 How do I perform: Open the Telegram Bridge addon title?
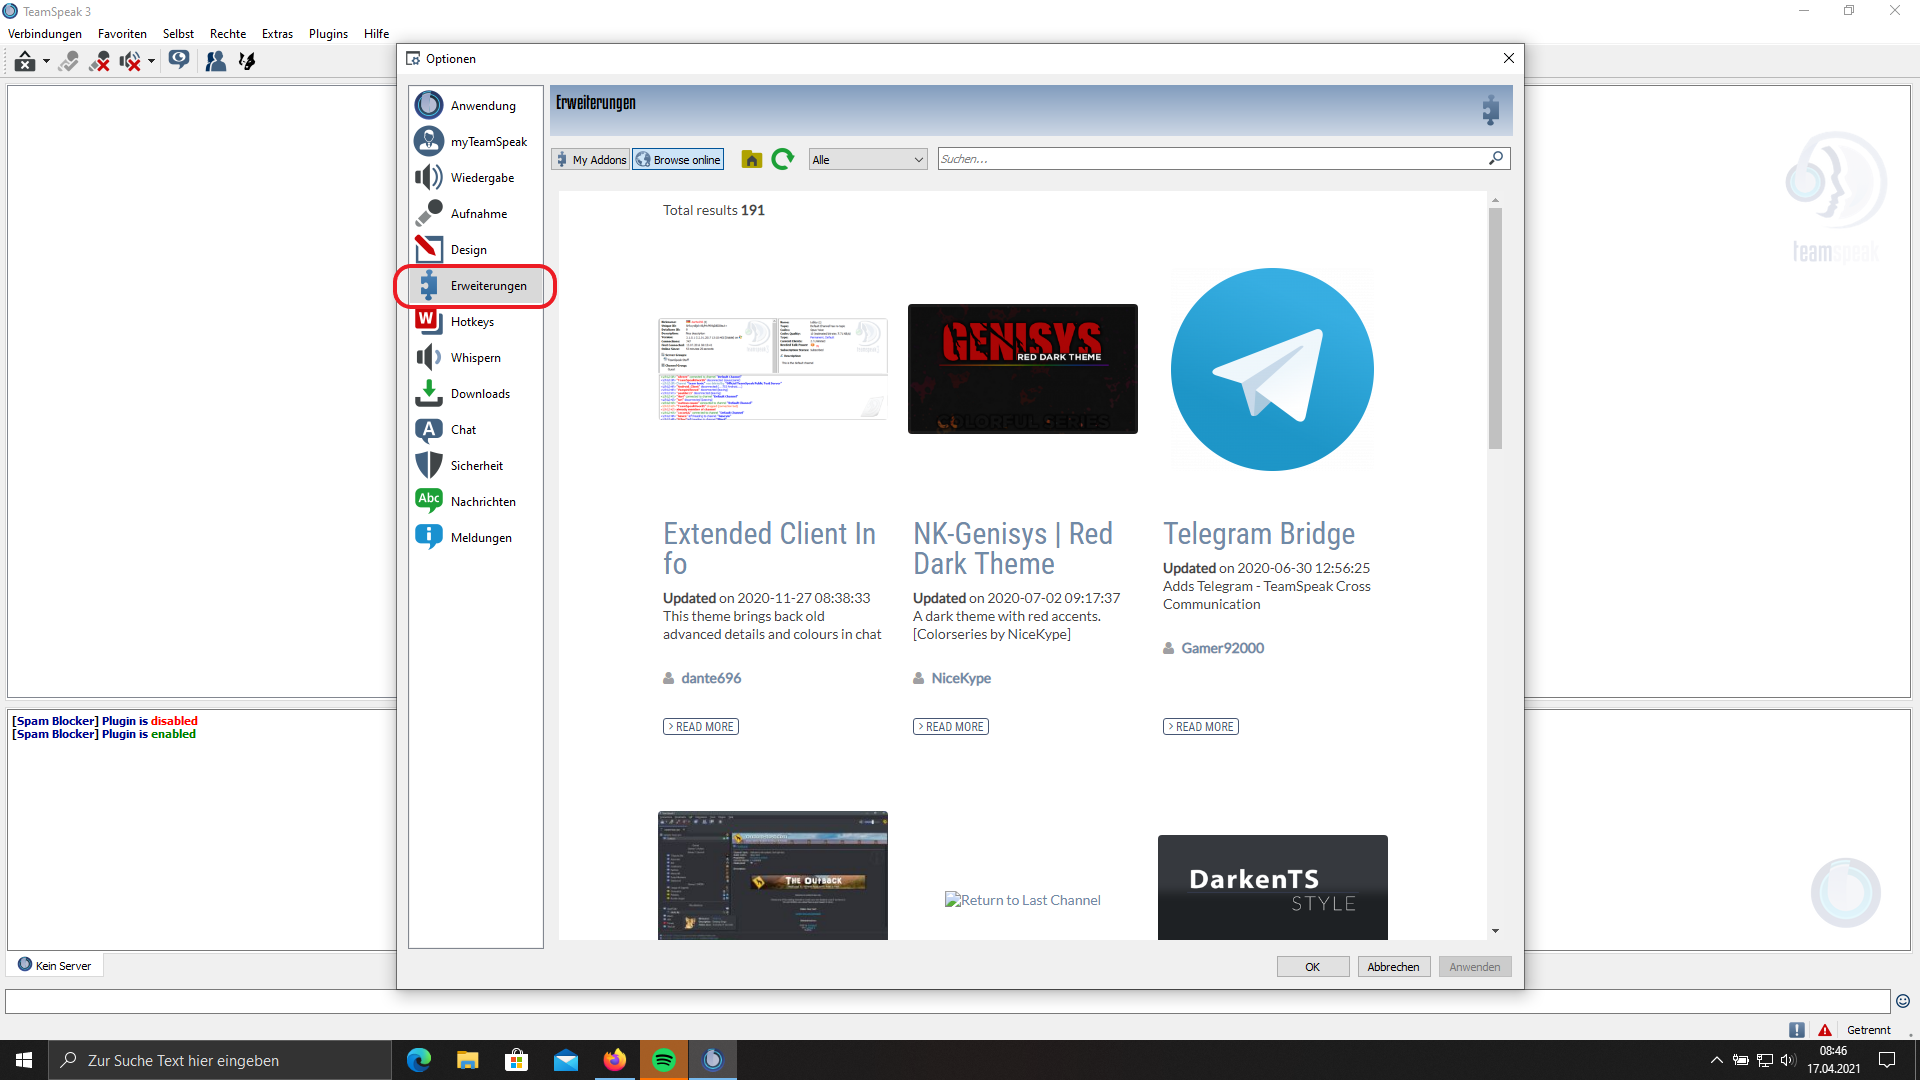1259,533
